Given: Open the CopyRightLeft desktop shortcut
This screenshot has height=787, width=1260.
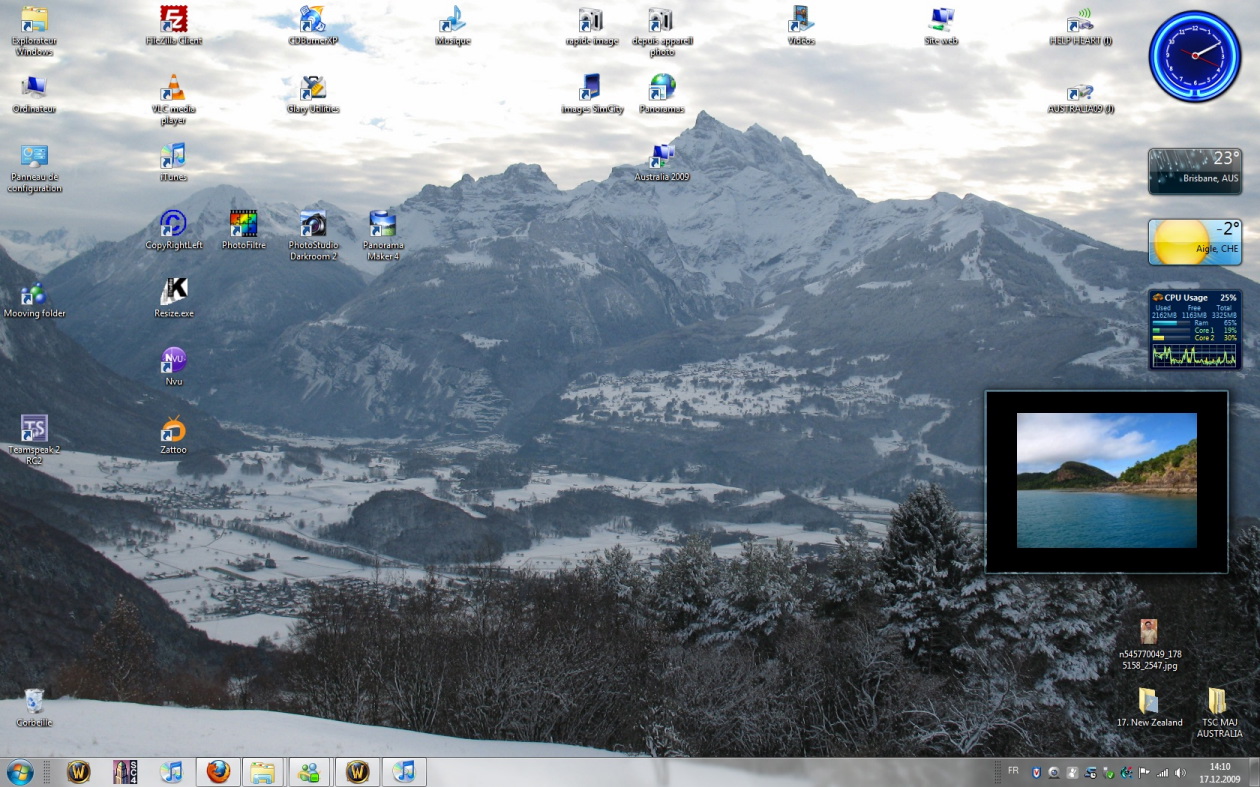Looking at the screenshot, I should (x=174, y=224).
